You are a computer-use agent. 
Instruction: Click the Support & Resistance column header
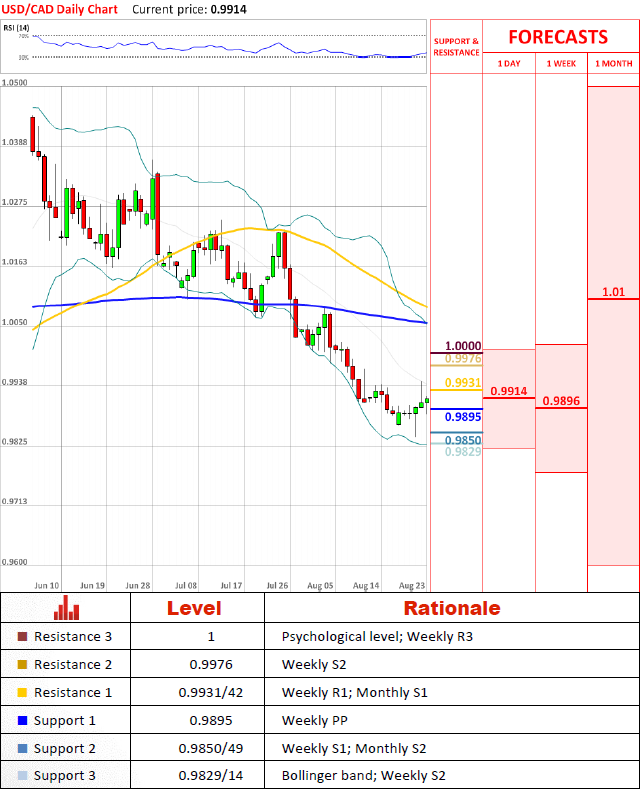click(456, 47)
